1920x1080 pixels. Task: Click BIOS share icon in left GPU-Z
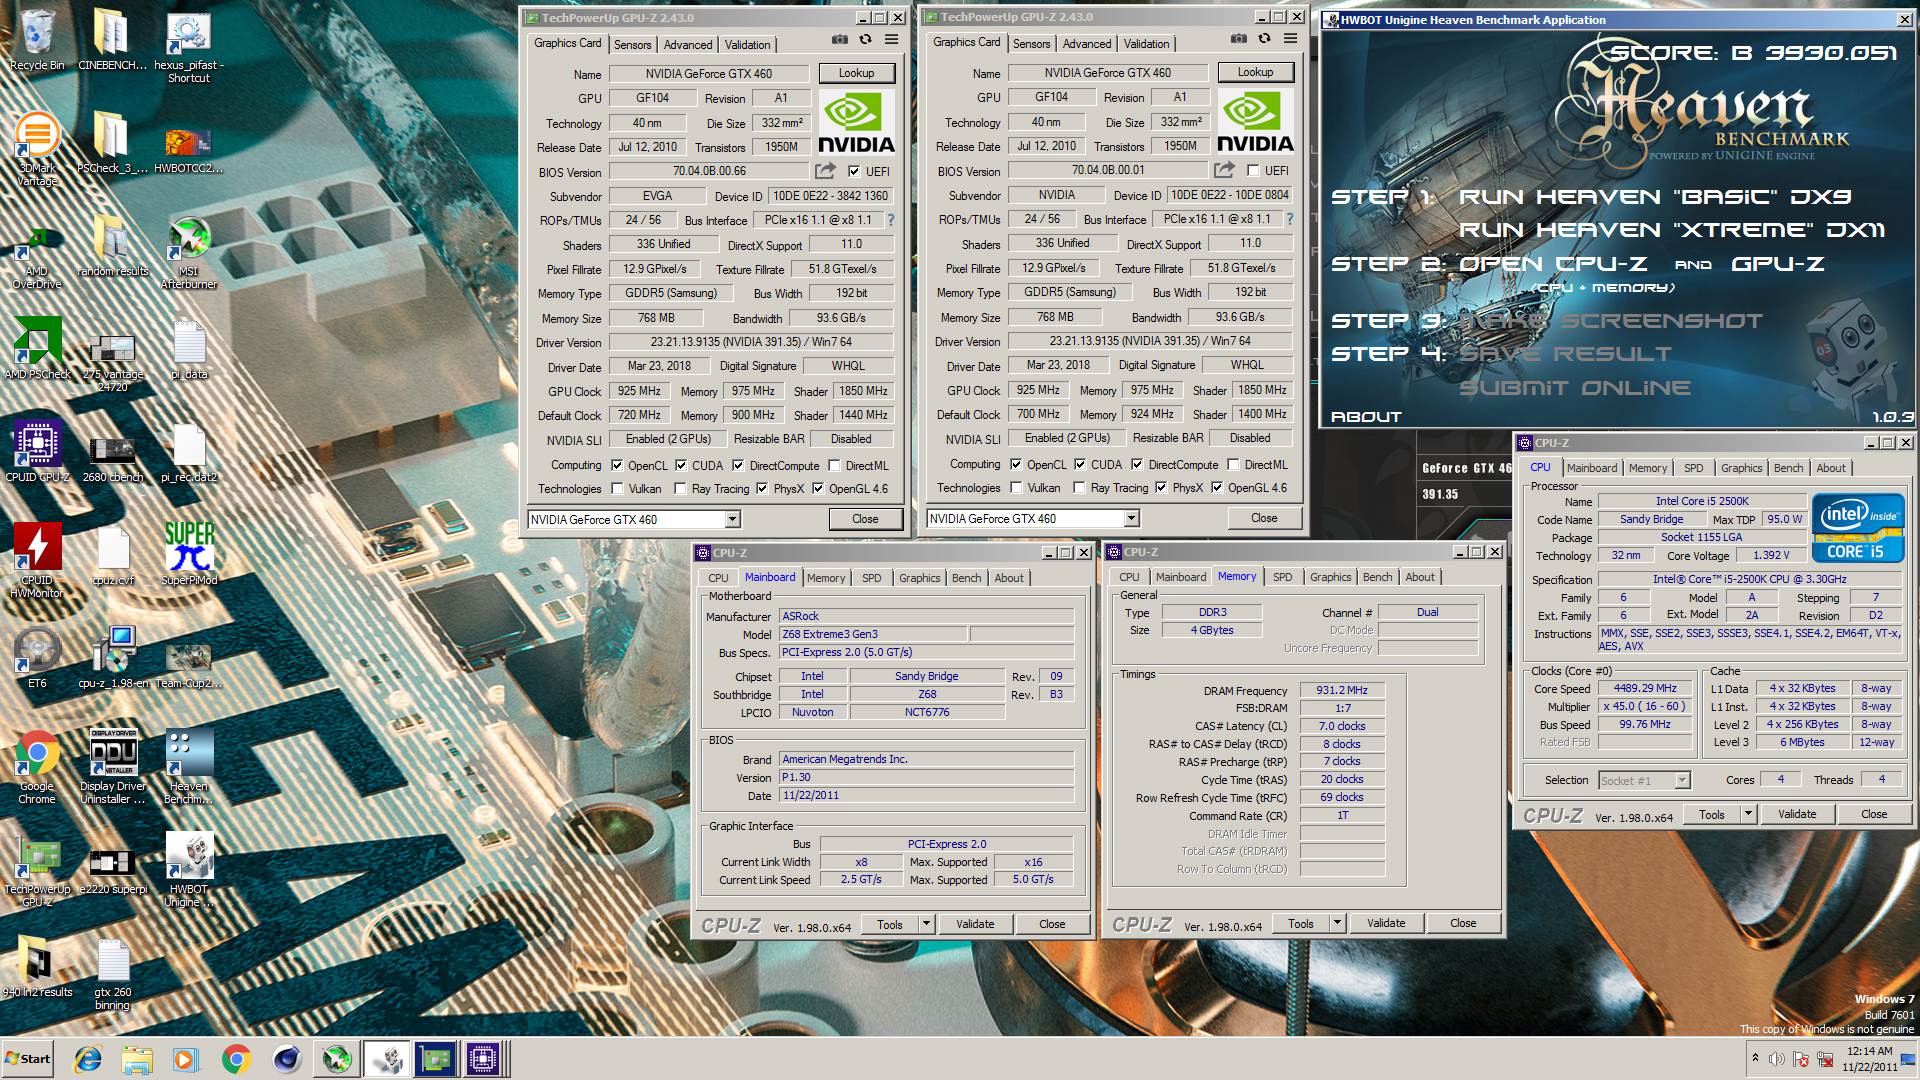pyautogui.click(x=825, y=171)
